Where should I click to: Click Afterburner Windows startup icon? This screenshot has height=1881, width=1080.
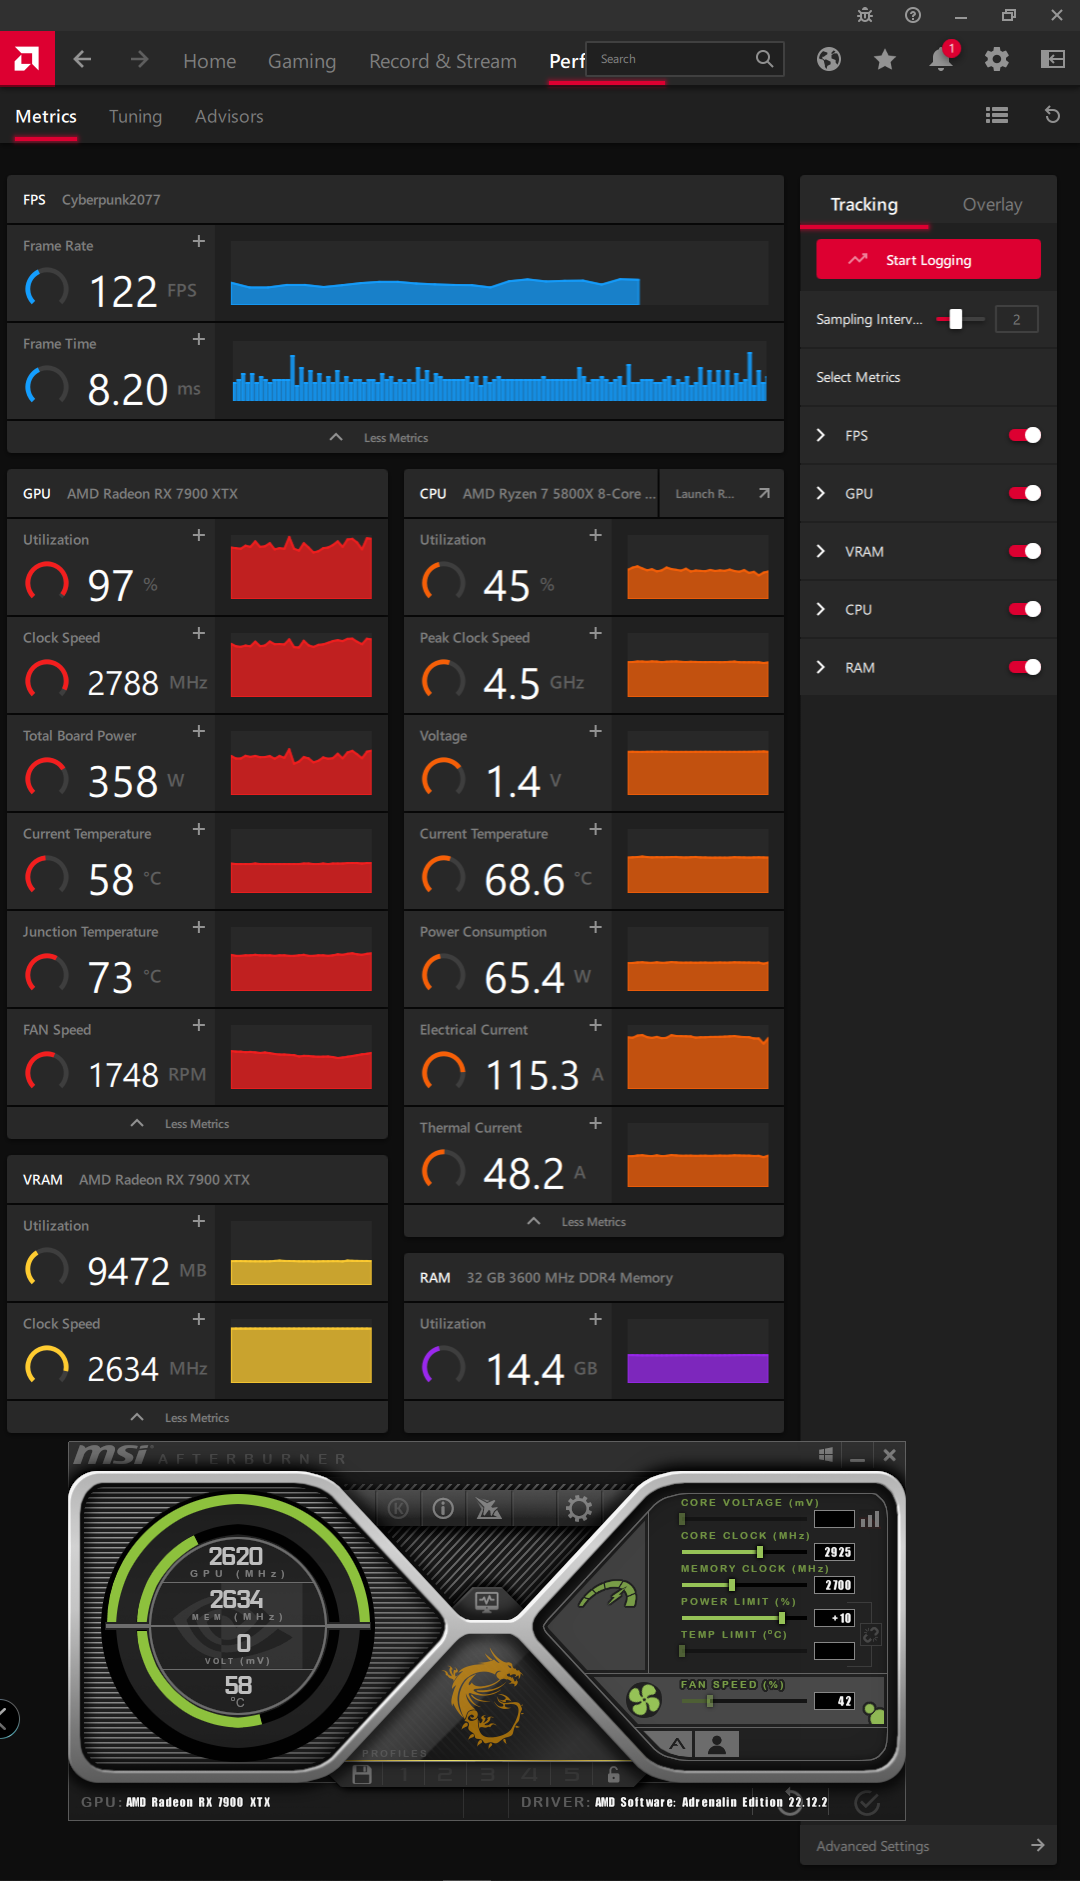click(826, 1455)
